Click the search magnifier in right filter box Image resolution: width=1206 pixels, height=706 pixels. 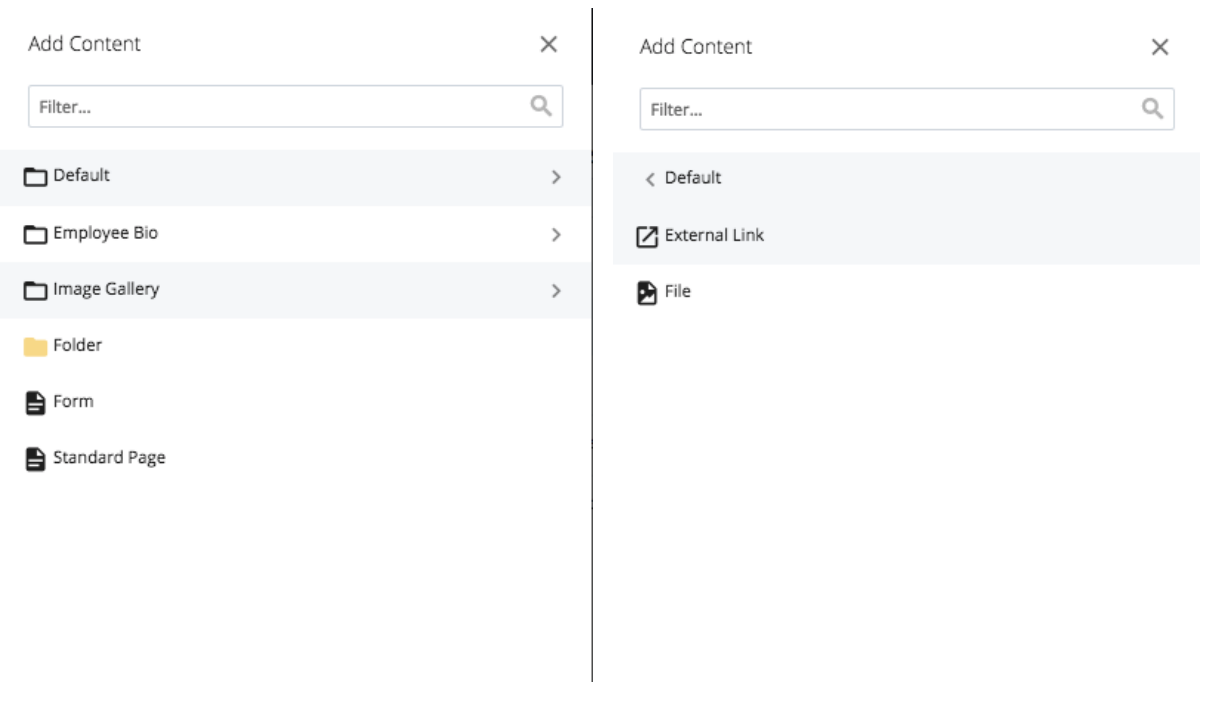point(1153,109)
